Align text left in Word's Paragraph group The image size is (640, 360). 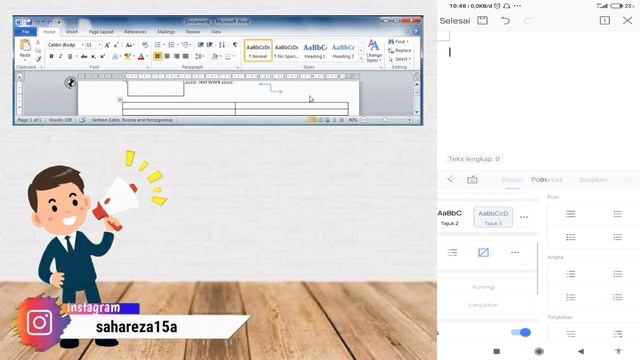[x=158, y=56]
